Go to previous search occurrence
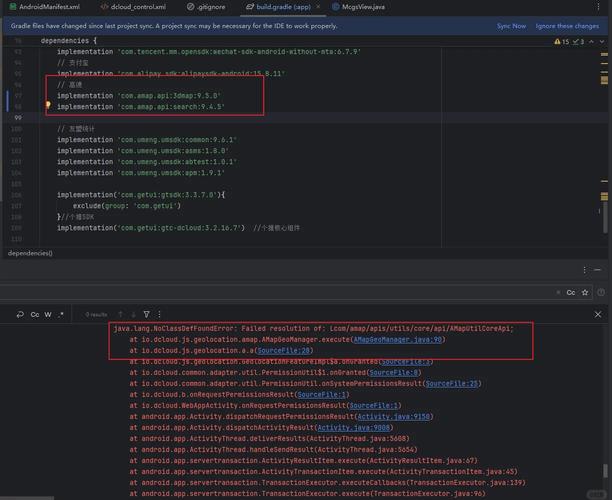Image resolution: width=612 pixels, height=500 pixels. (x=120, y=315)
